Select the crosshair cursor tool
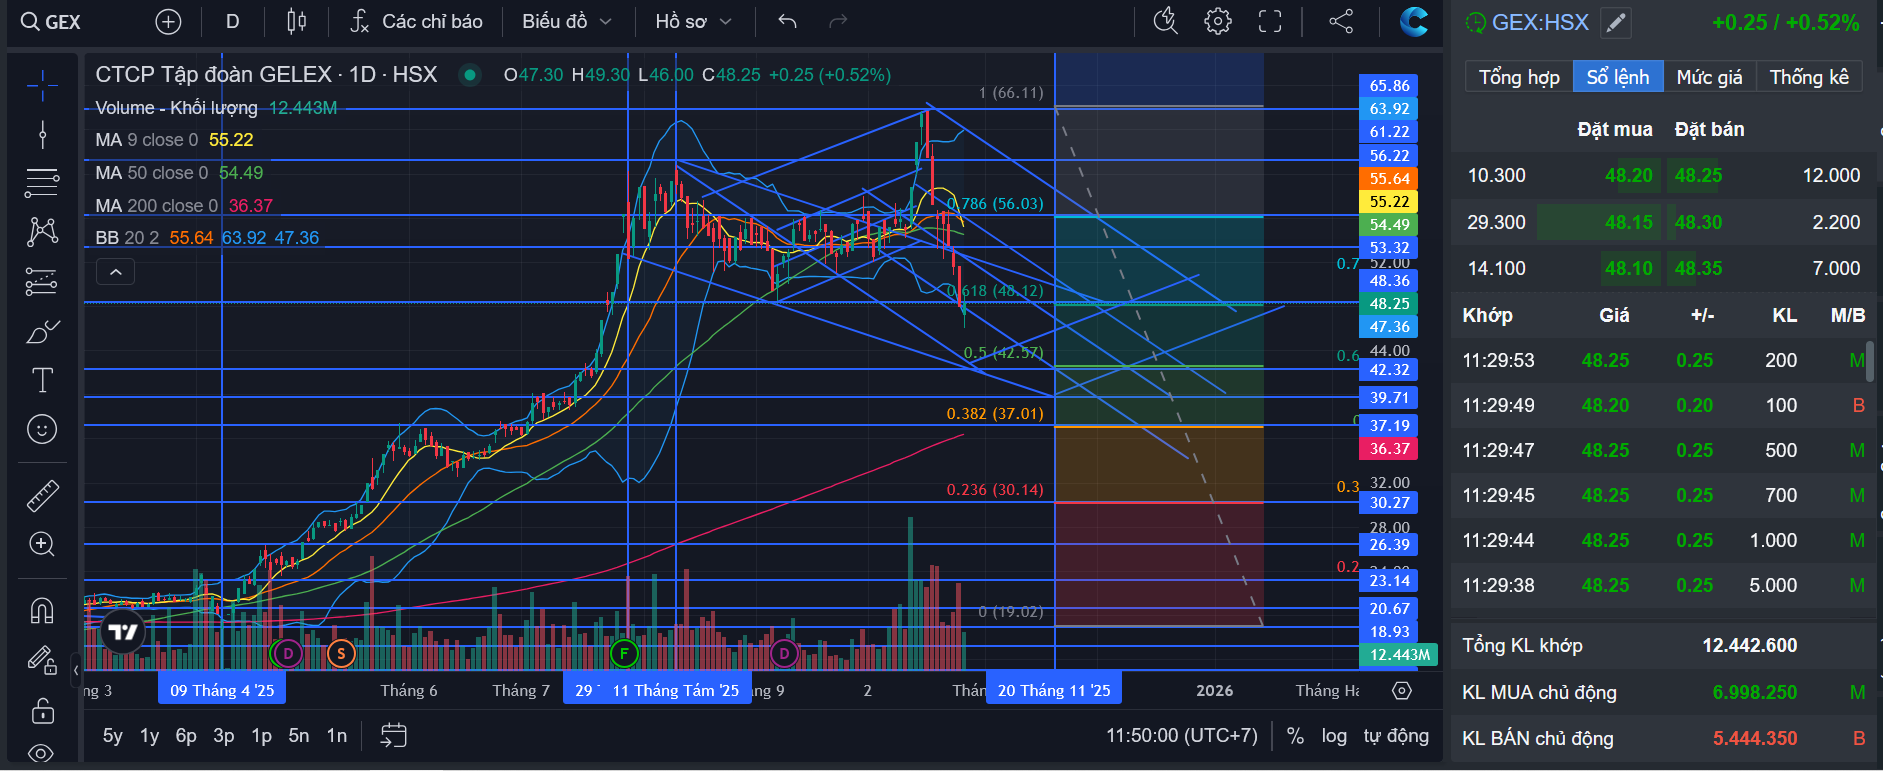 tap(42, 86)
